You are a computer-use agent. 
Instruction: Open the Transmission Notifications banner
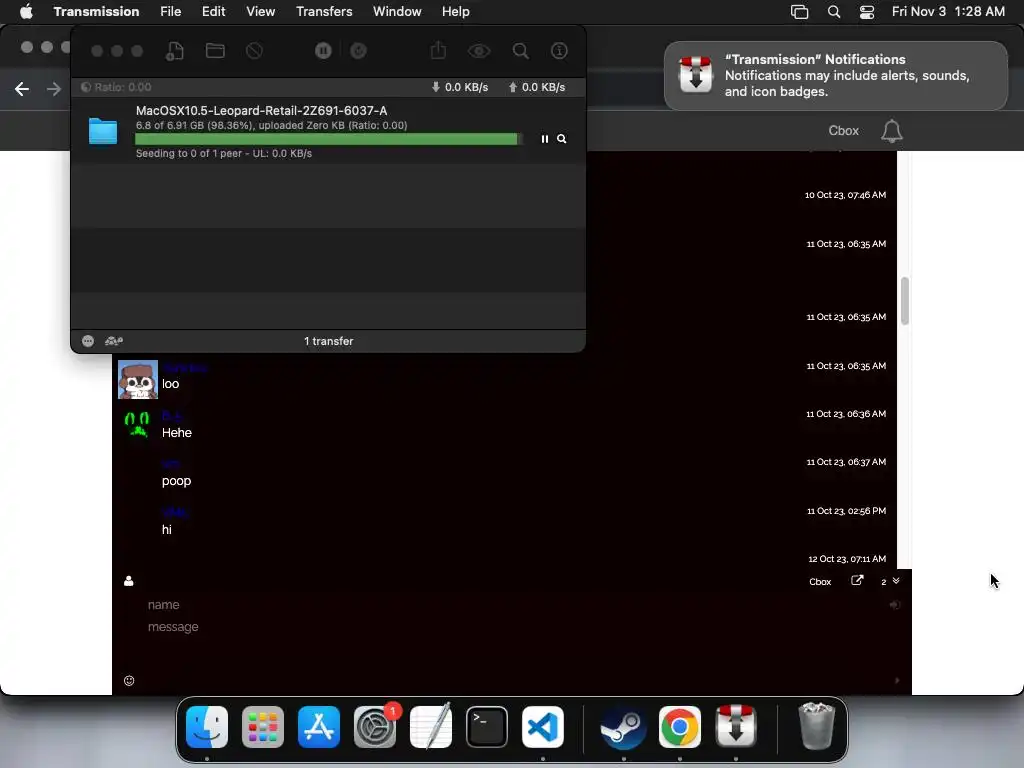[x=836, y=76]
